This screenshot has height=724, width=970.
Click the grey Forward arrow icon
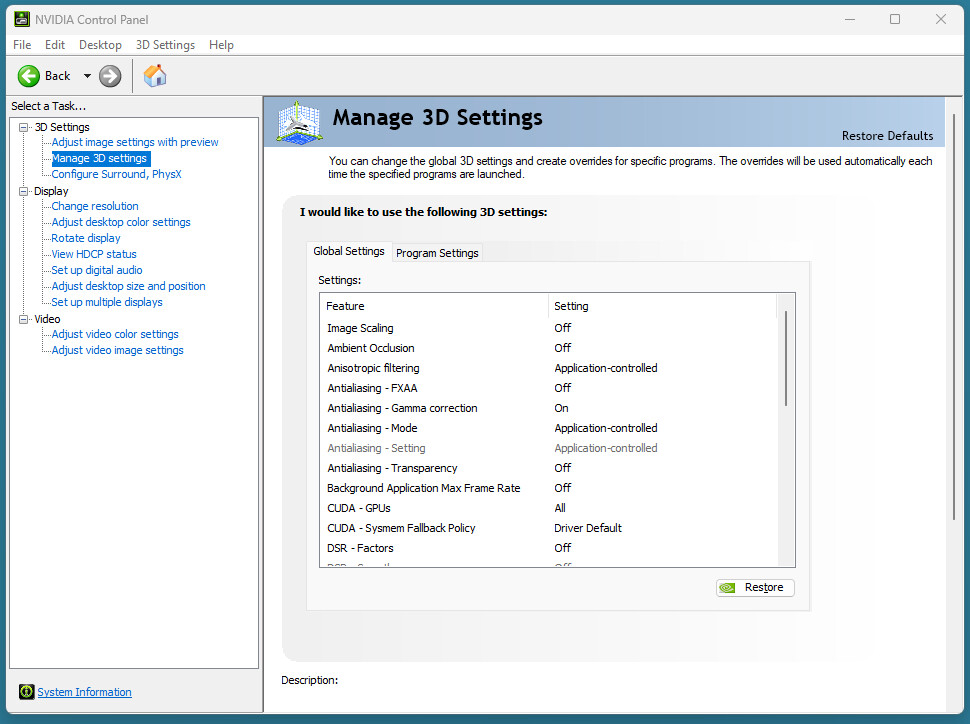click(110, 76)
